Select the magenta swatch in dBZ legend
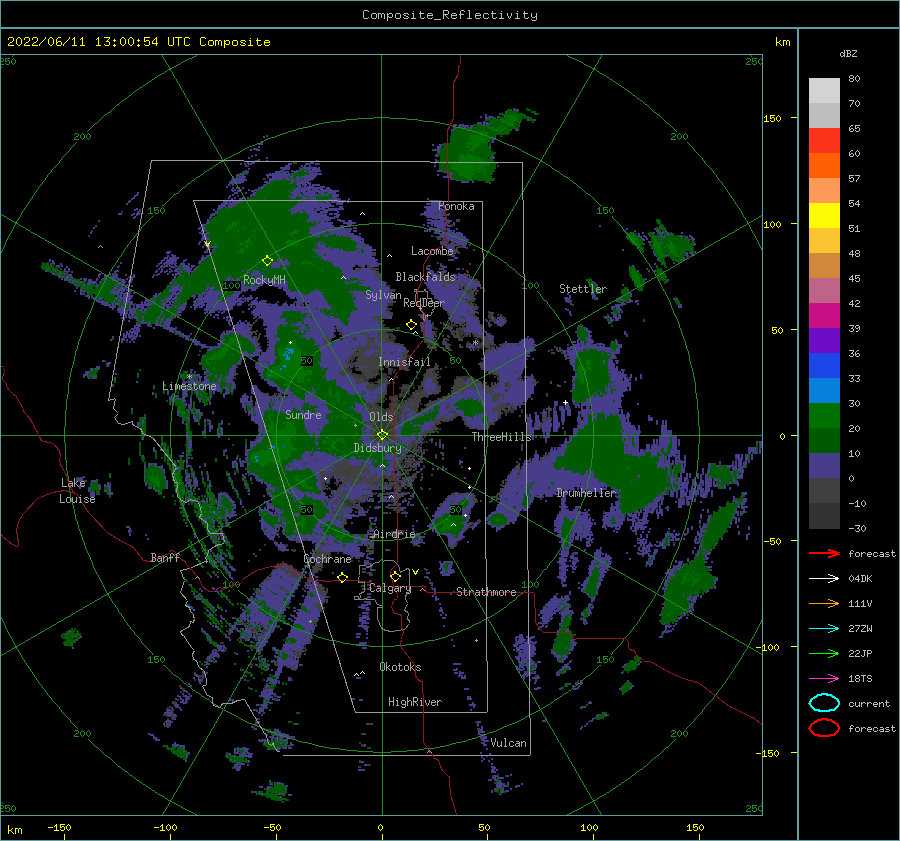 [x=824, y=315]
